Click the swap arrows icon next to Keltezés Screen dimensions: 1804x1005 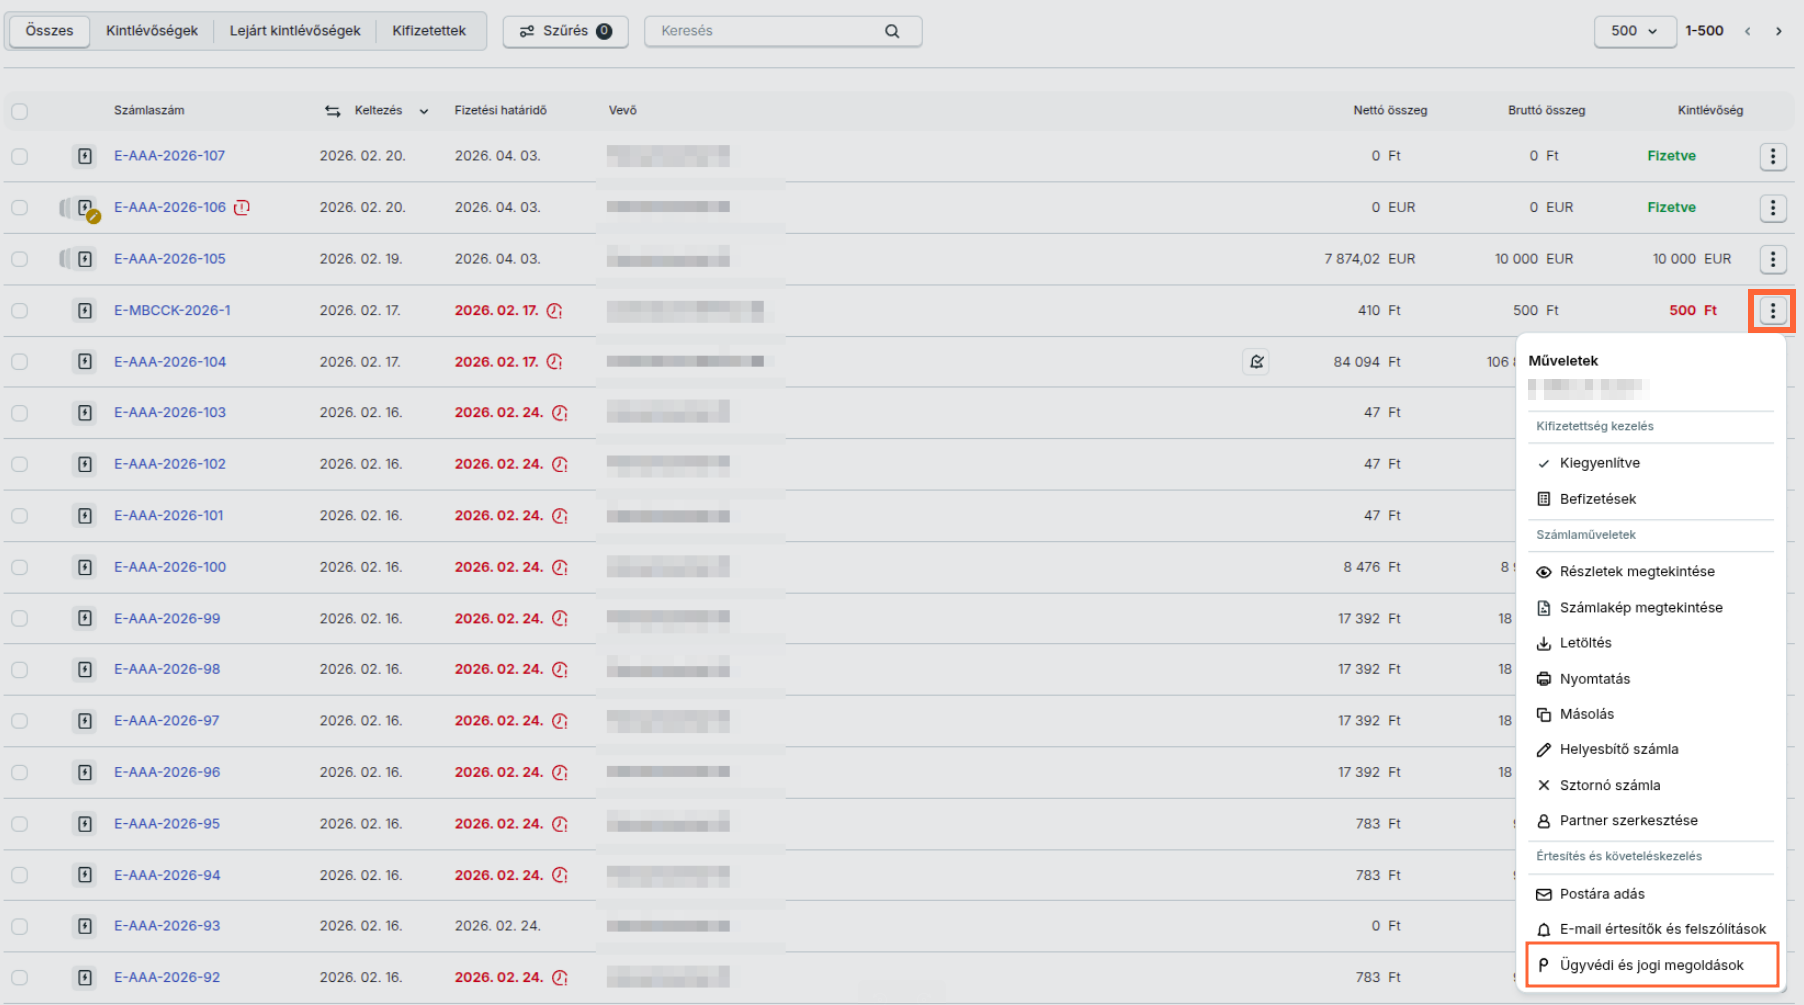pyautogui.click(x=333, y=111)
